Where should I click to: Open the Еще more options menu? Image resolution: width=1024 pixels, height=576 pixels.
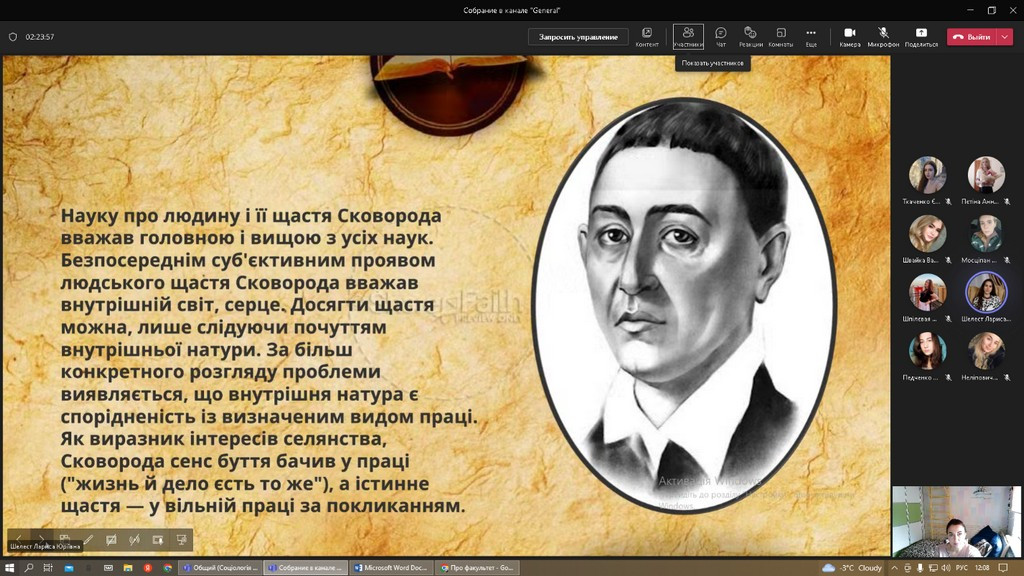pos(811,36)
